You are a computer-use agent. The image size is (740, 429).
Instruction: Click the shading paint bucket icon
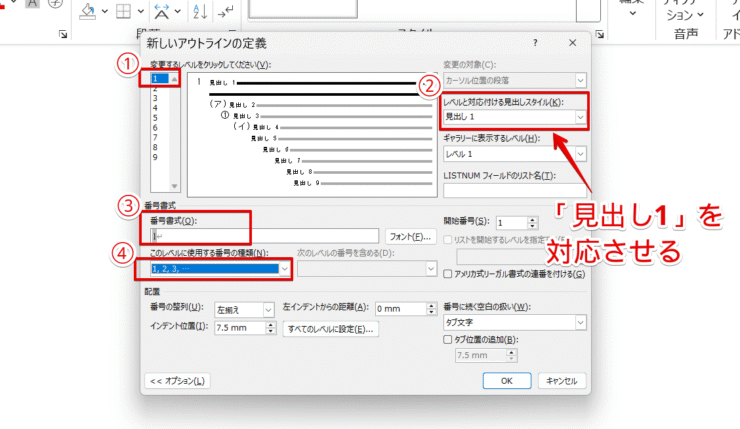click(88, 11)
